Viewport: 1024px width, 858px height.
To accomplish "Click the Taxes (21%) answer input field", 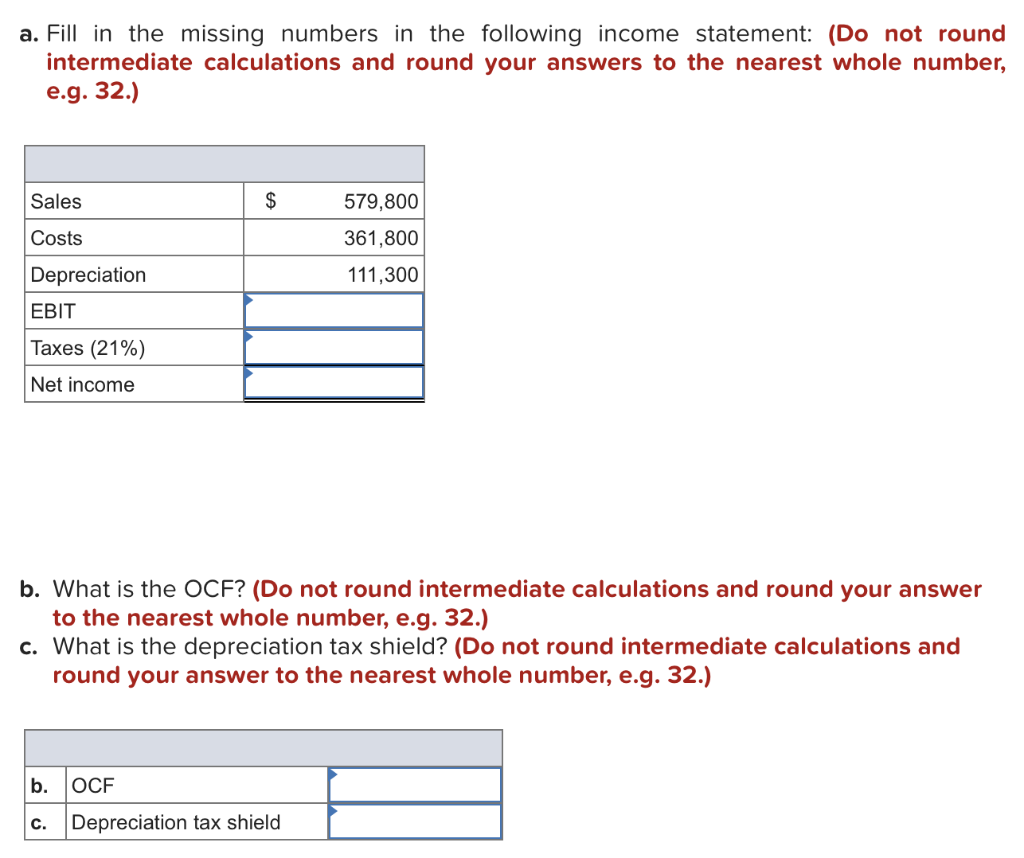I will pos(334,347).
